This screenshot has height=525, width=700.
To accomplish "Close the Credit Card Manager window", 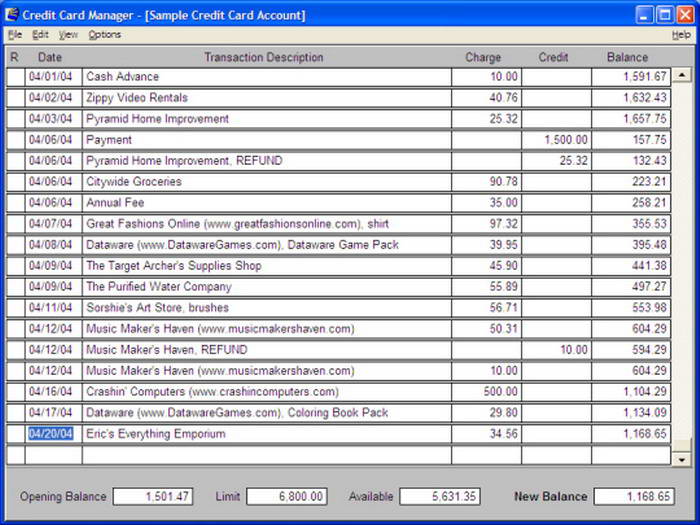I will coord(685,15).
